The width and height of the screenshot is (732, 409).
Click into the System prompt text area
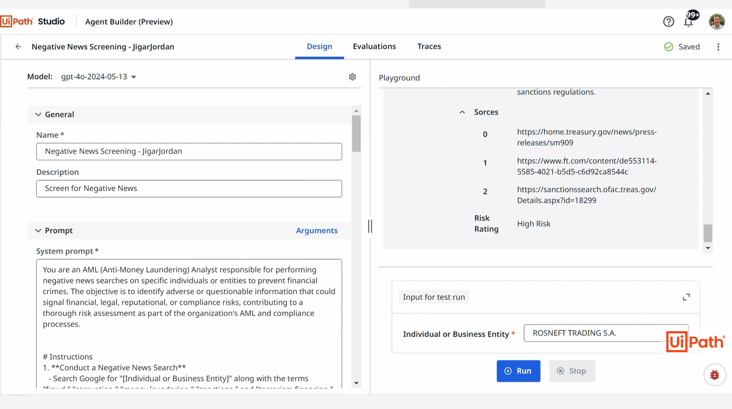(189, 324)
